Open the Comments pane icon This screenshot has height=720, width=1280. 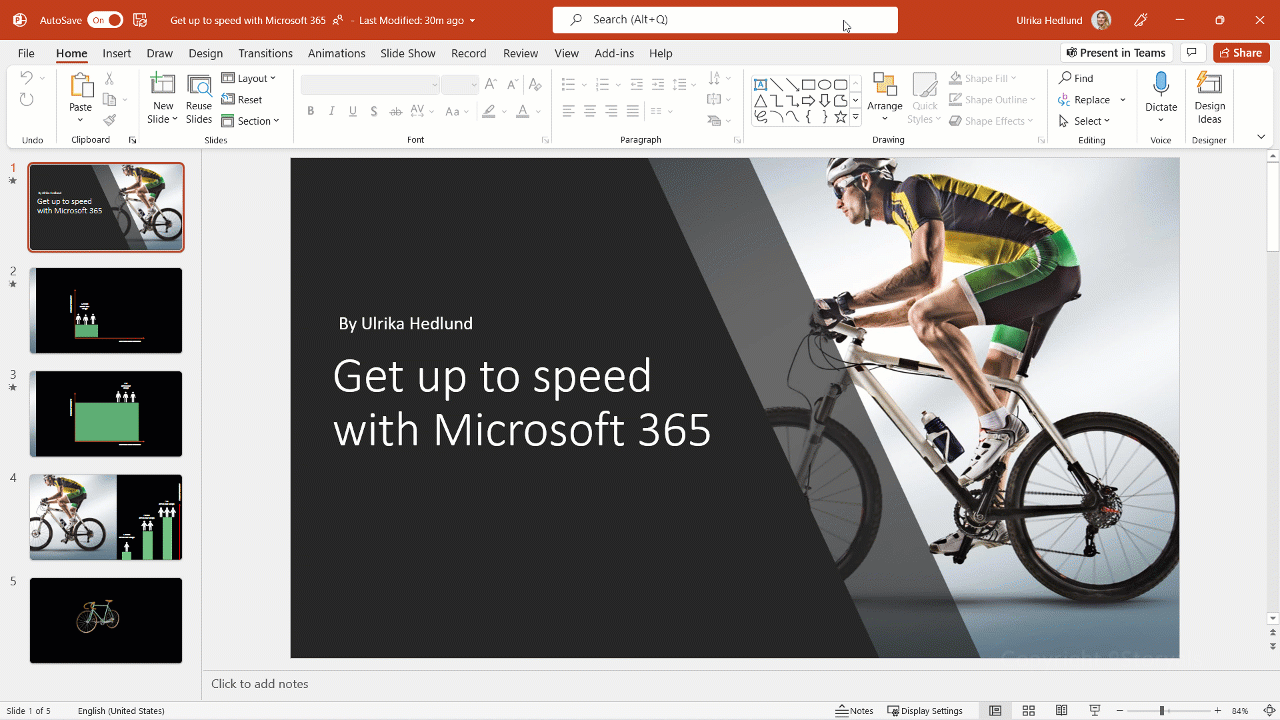click(x=1191, y=53)
